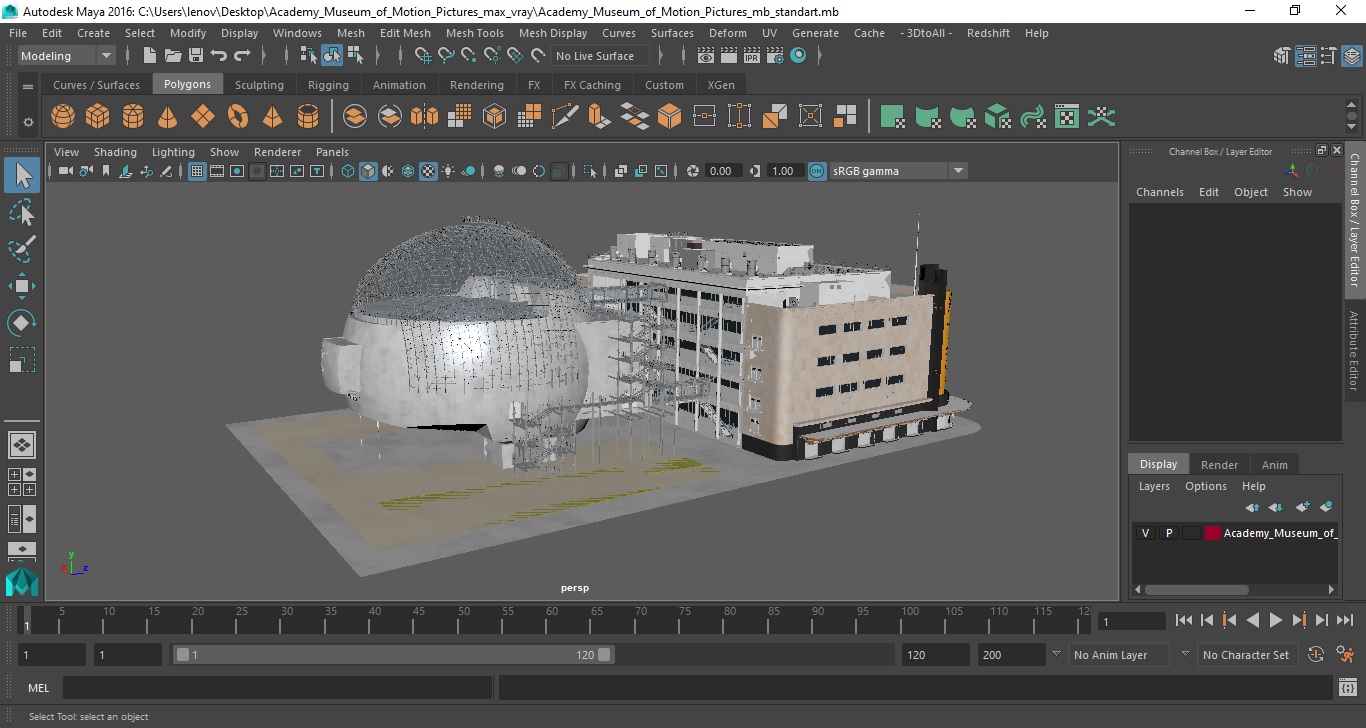Create a polygon torus from shelf

tap(238, 117)
